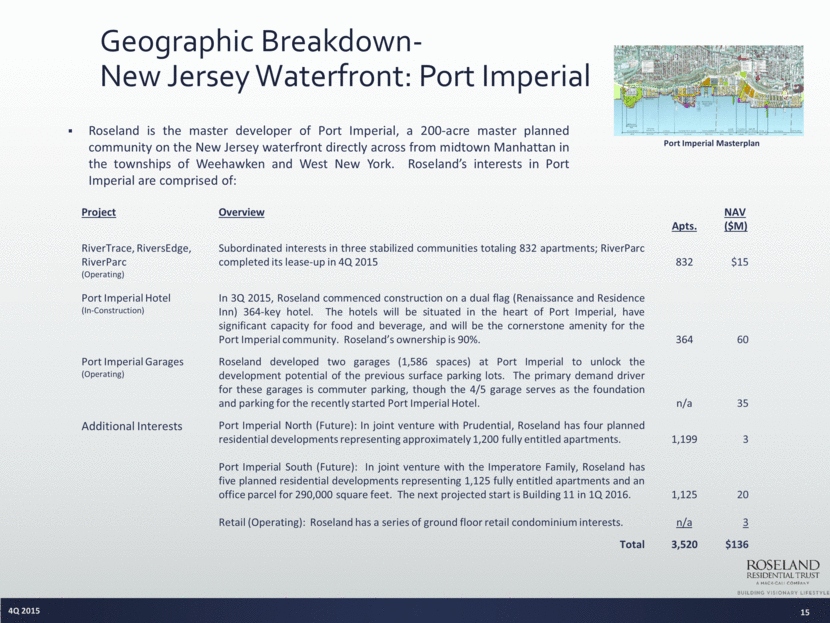830x623 pixels.
Task: Click the "Port Imperial Masterplan" caption
Action: pos(711,143)
